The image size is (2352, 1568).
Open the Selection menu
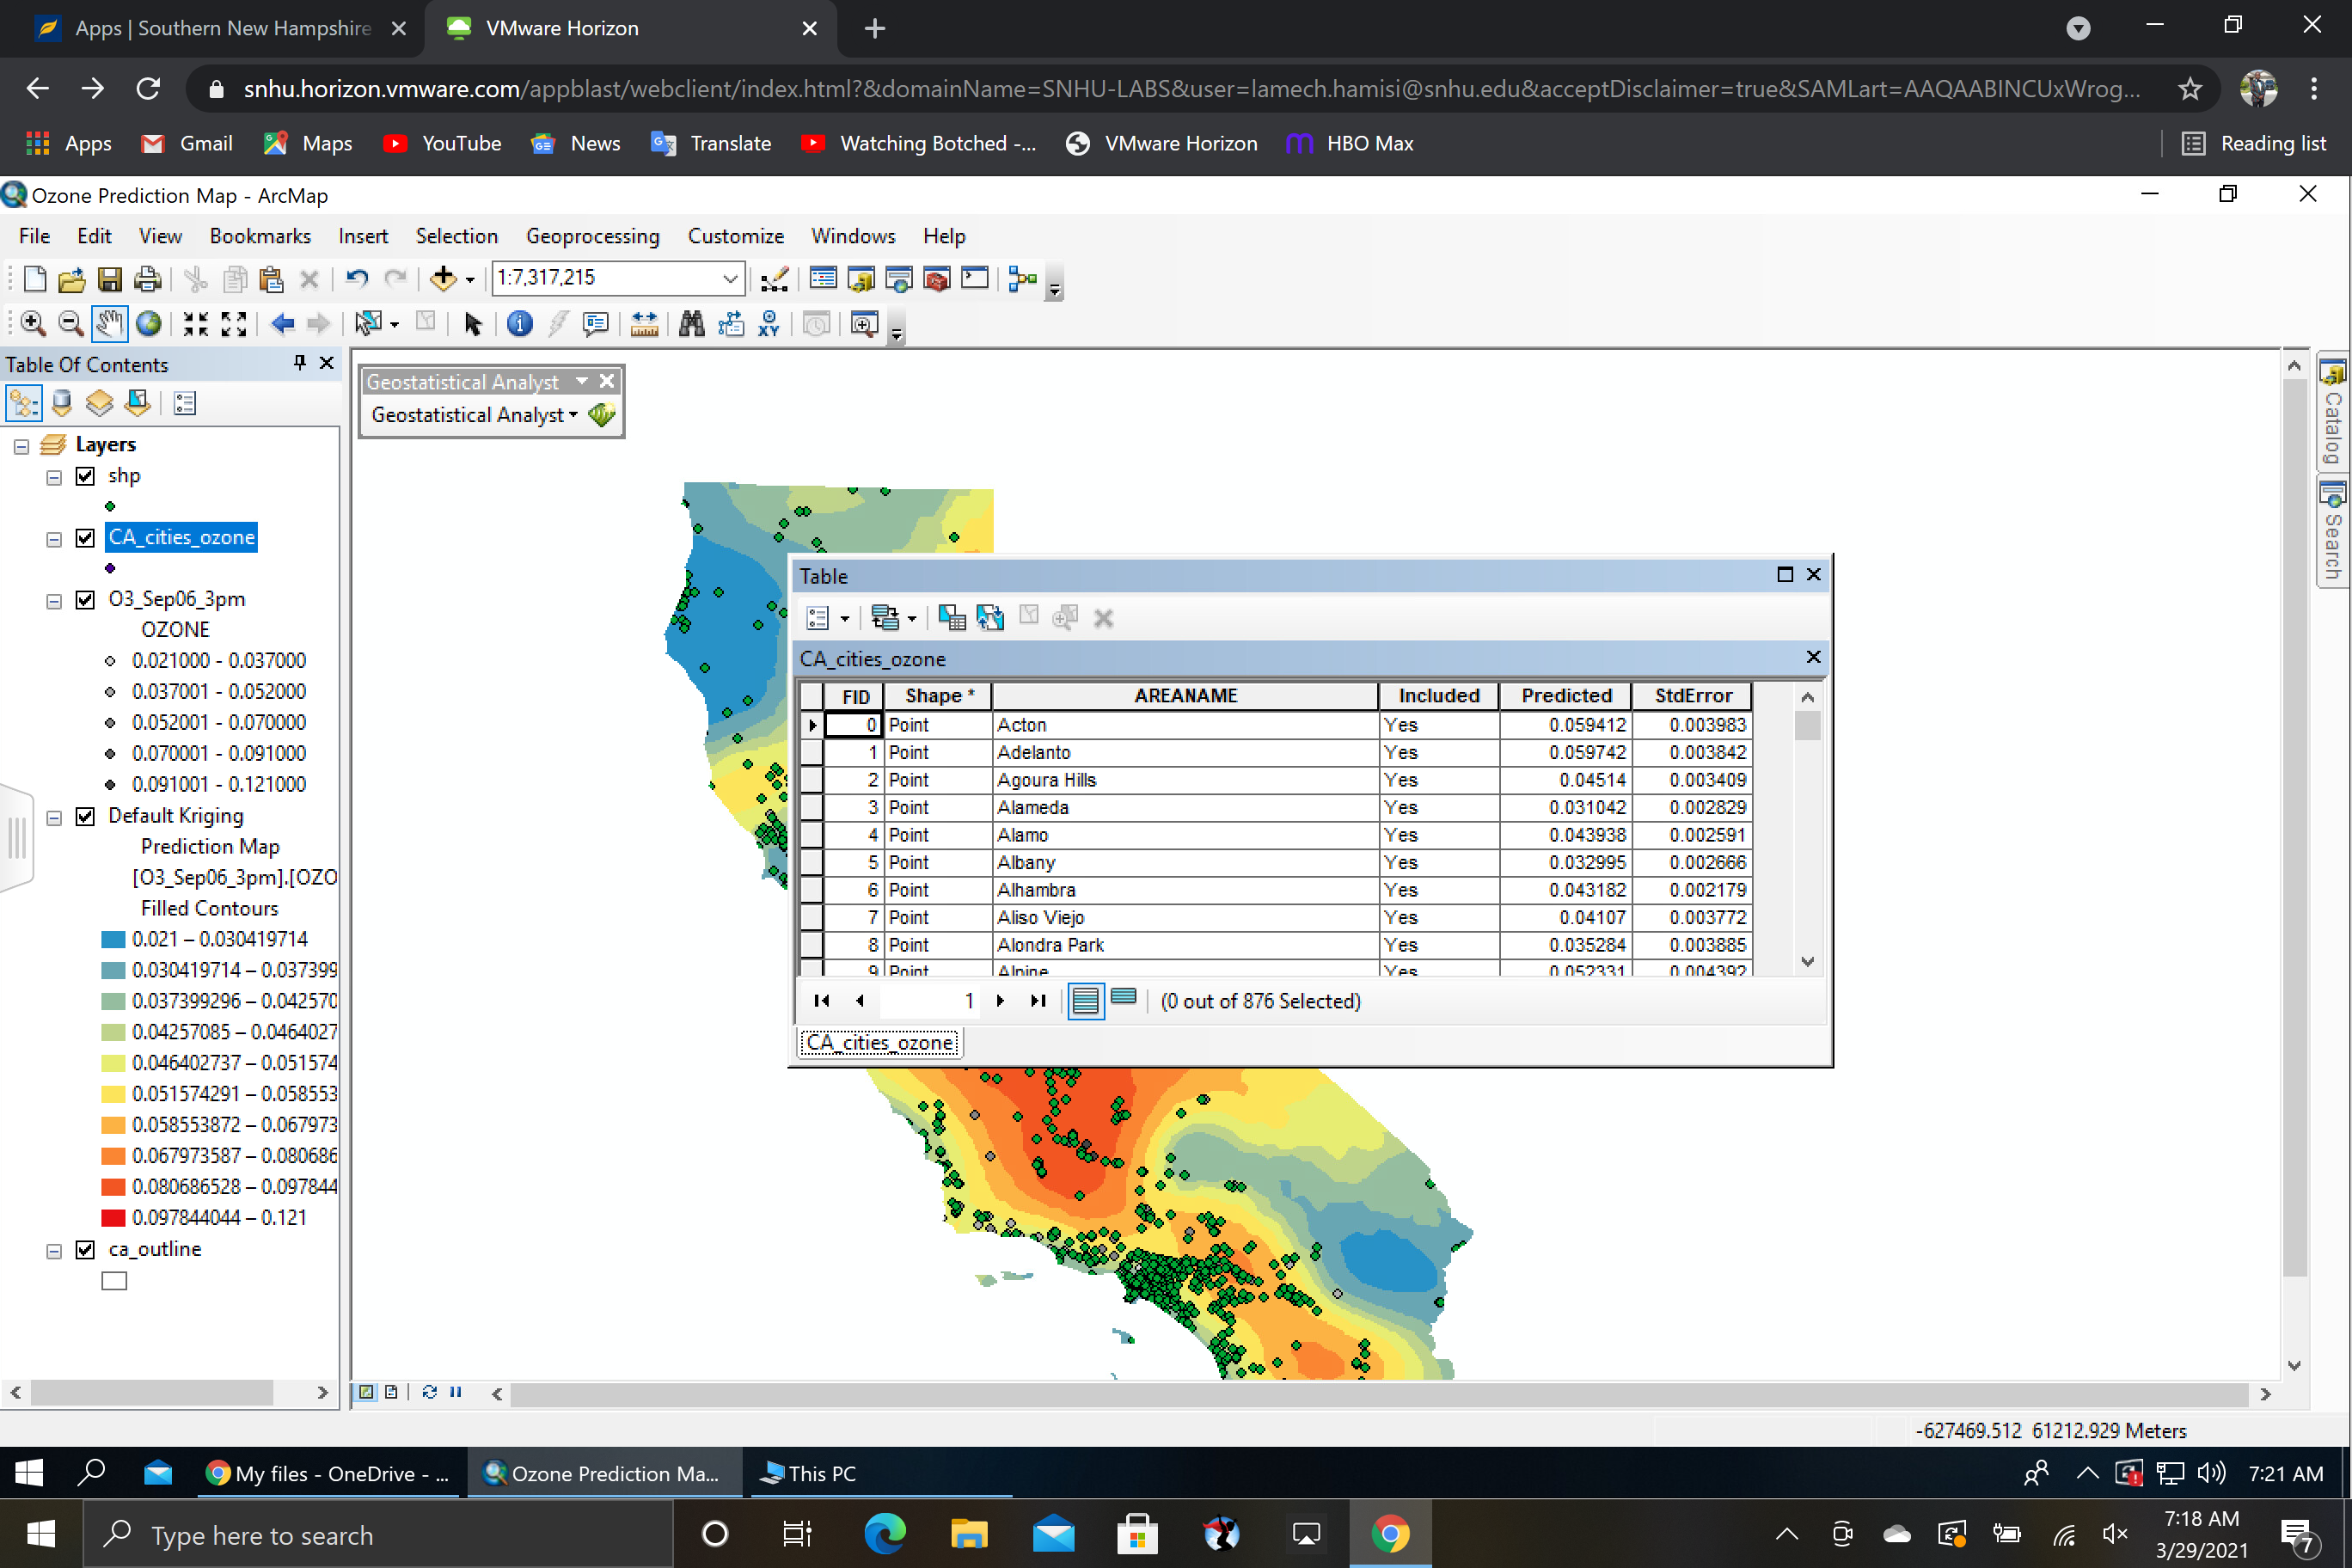point(457,236)
